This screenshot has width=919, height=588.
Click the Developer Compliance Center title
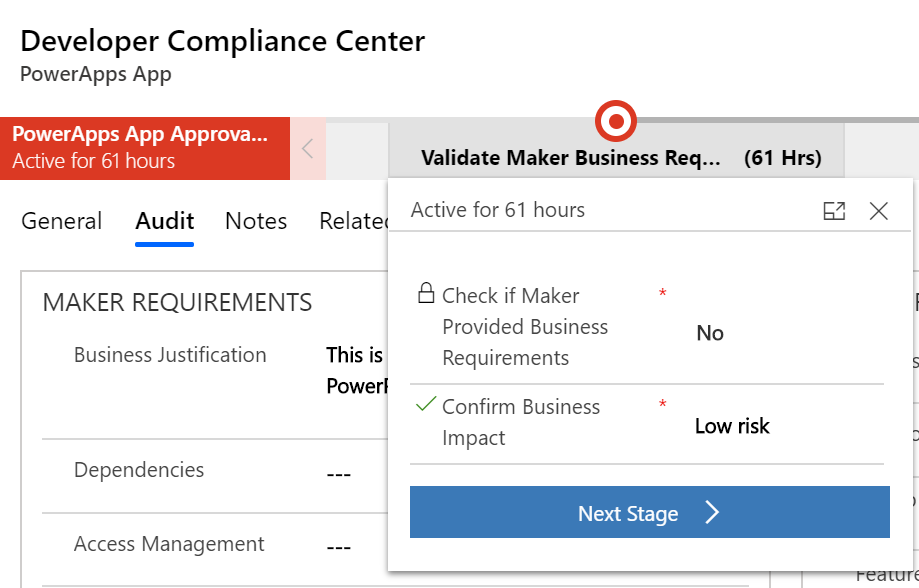[222, 41]
